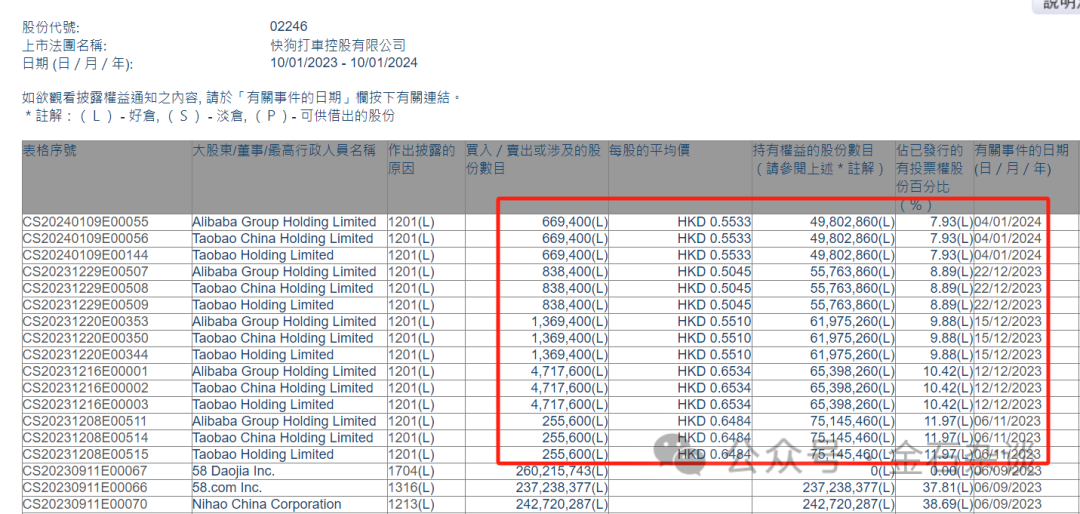Select 1,369,400(L) in row CS20231220E00353
The image size is (1080, 514).
[568, 322]
